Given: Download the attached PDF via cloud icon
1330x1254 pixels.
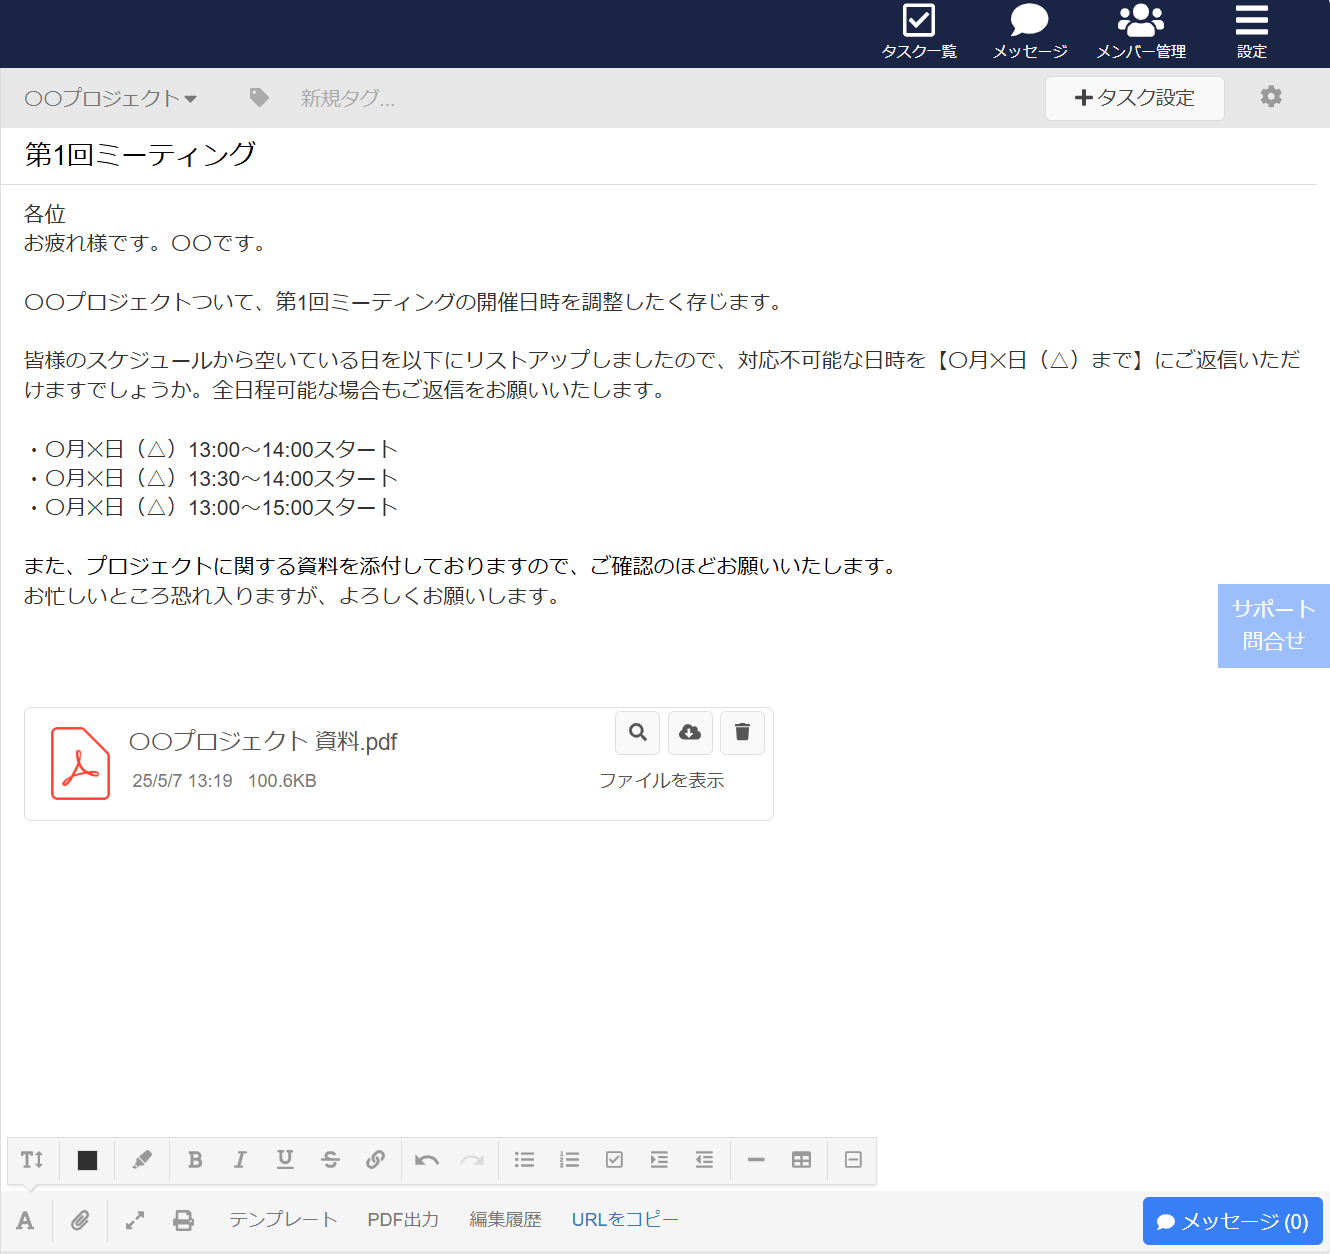Looking at the screenshot, I should 690,732.
